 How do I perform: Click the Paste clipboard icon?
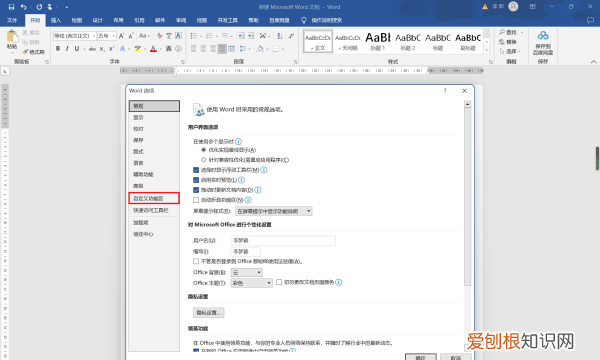point(12,37)
